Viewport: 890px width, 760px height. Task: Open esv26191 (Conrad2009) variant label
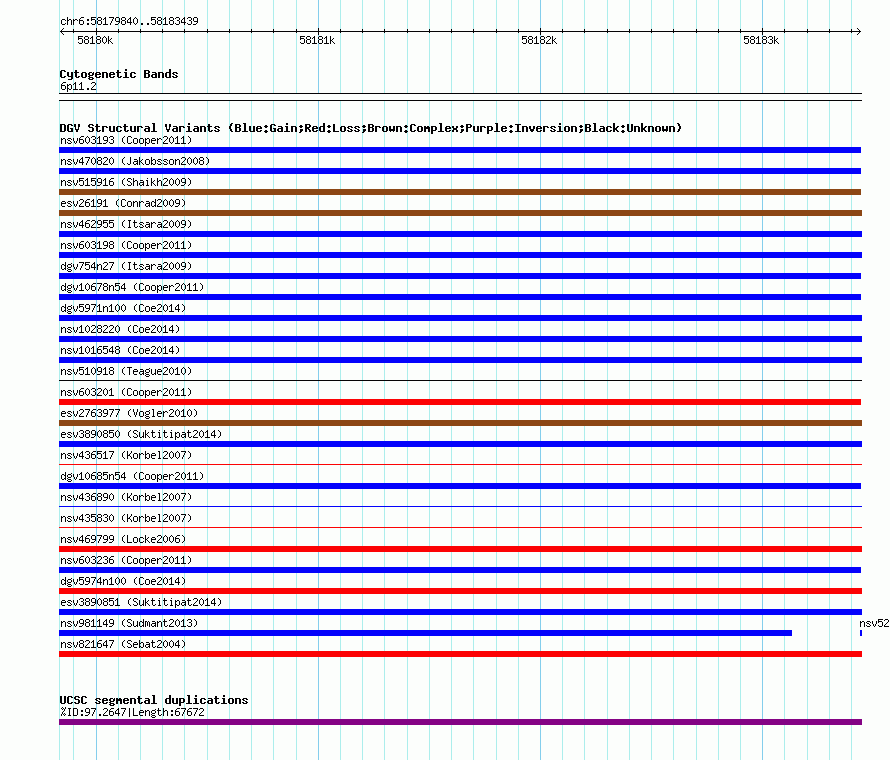coord(123,203)
